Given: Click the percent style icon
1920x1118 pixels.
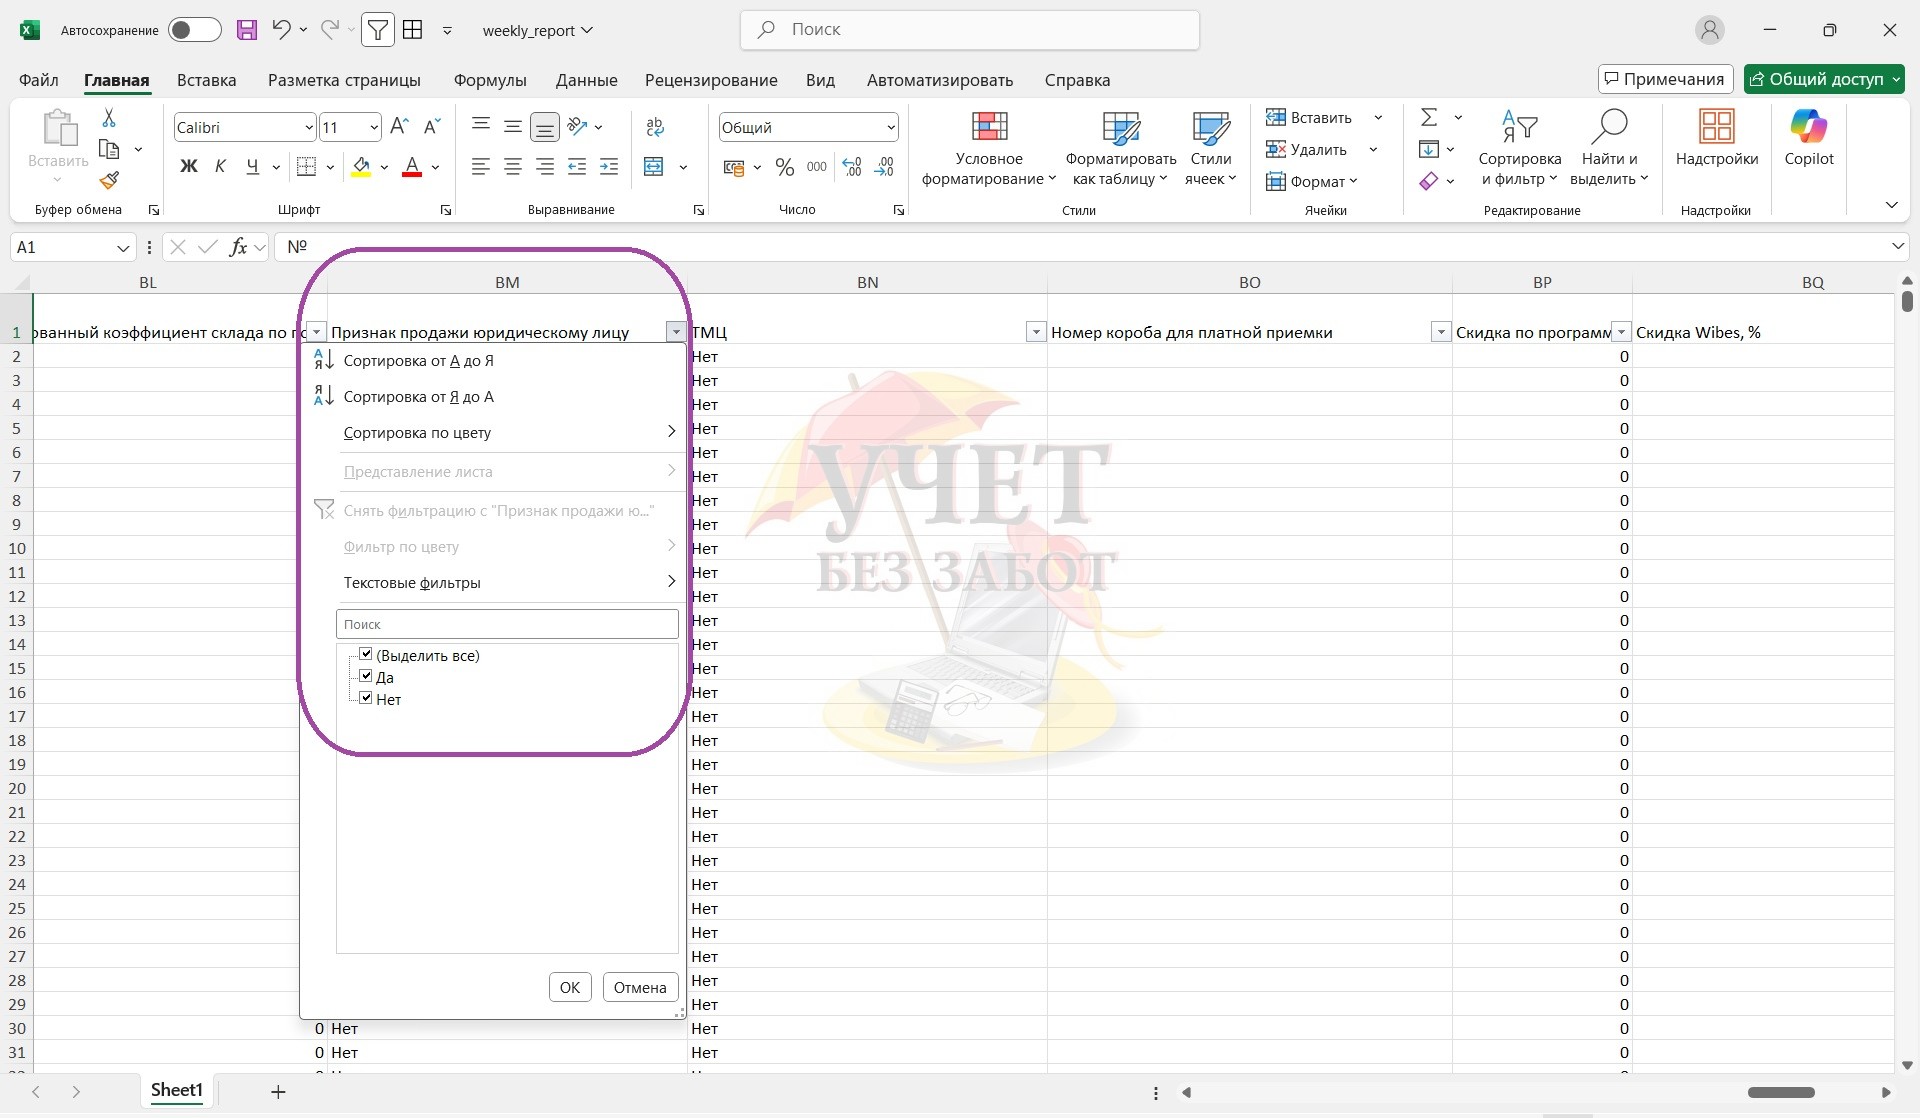Looking at the screenshot, I should 785,167.
